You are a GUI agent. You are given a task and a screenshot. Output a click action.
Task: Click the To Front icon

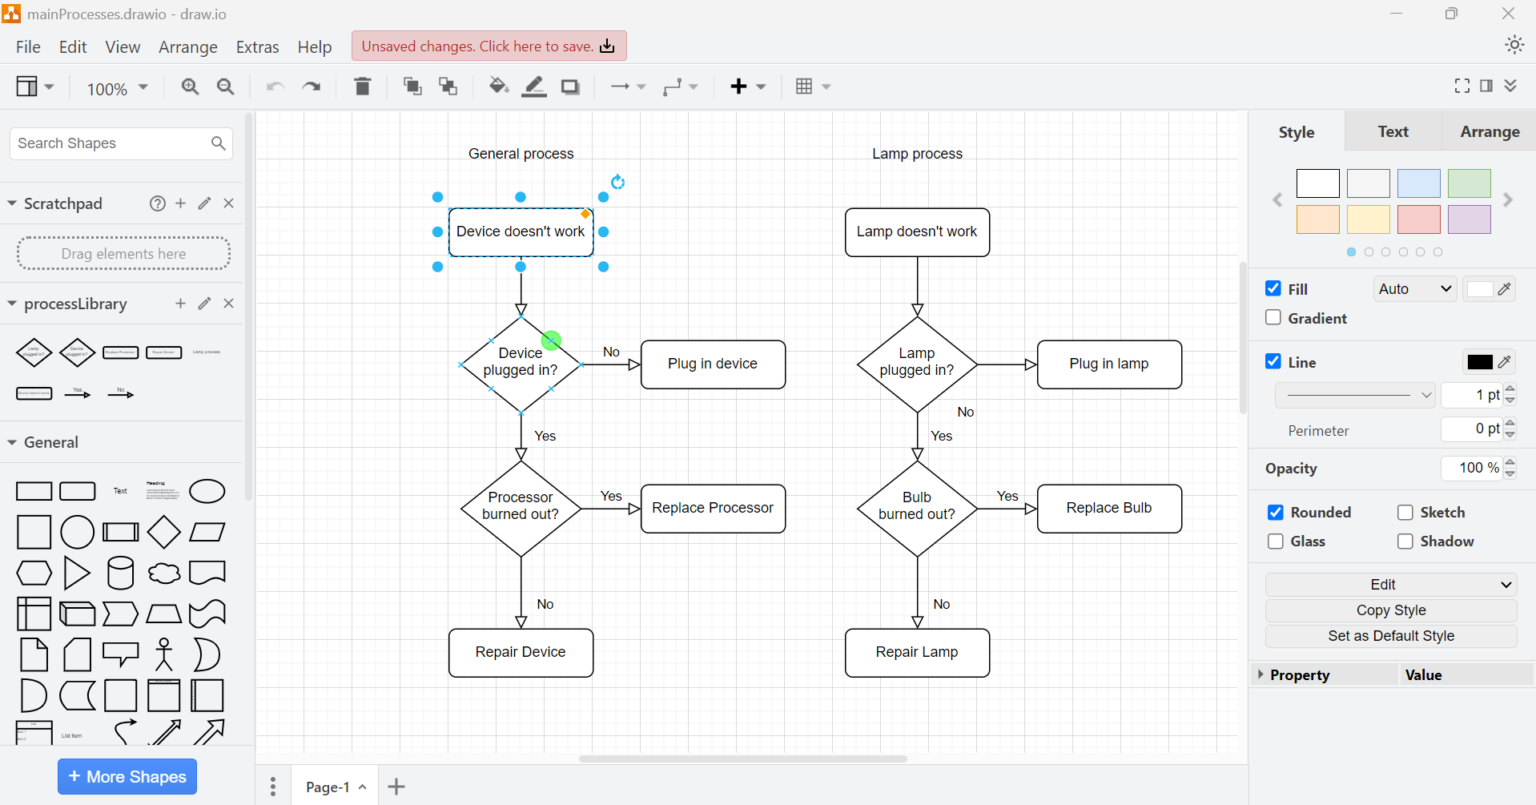[412, 86]
